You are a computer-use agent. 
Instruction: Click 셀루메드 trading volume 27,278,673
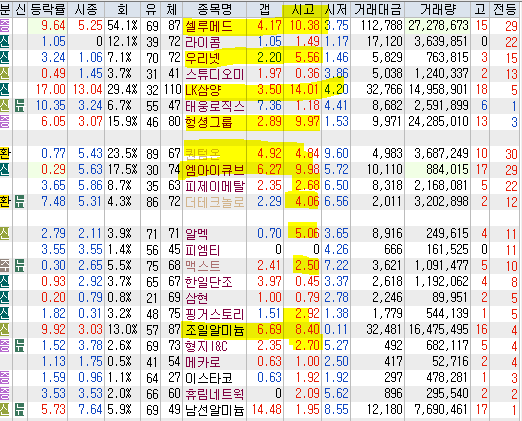[x=438, y=26]
